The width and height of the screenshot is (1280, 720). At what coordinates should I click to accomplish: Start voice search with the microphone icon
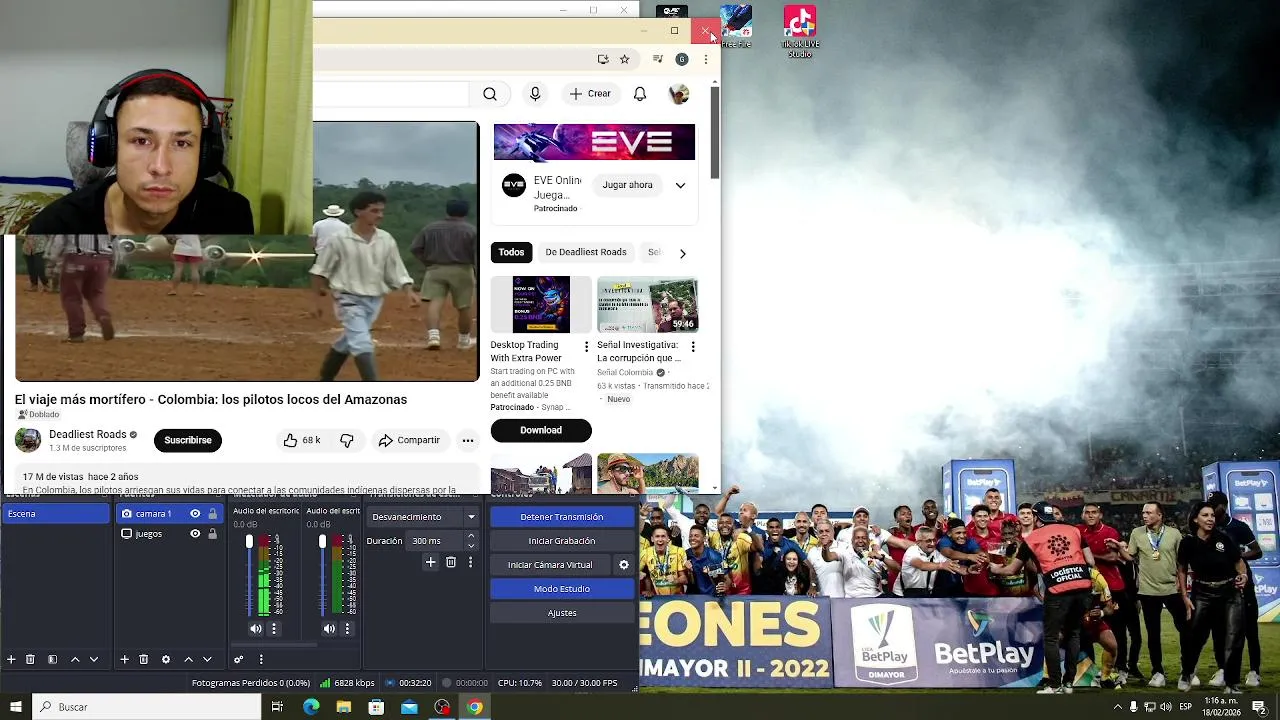535,94
